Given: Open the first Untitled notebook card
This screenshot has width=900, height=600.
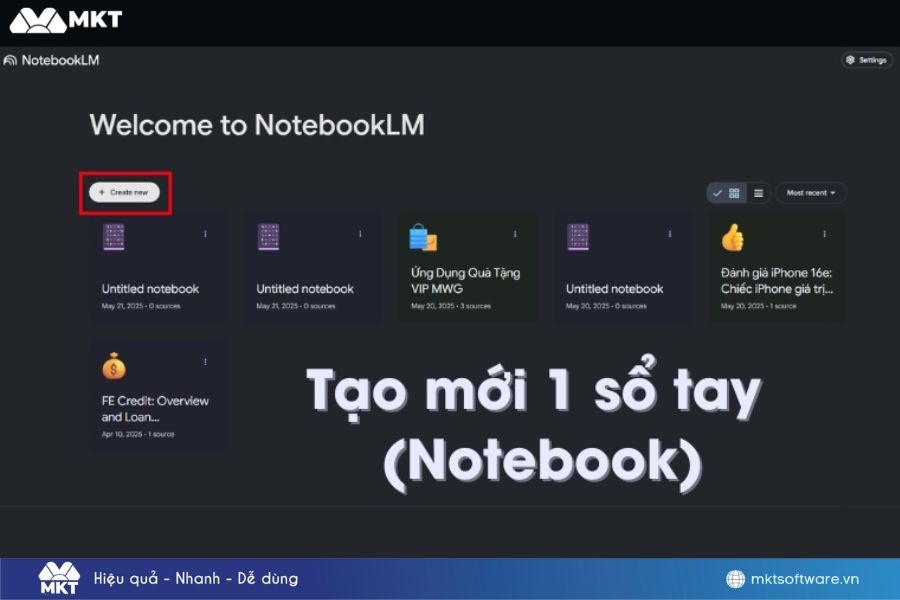Looking at the screenshot, I should point(150,289).
